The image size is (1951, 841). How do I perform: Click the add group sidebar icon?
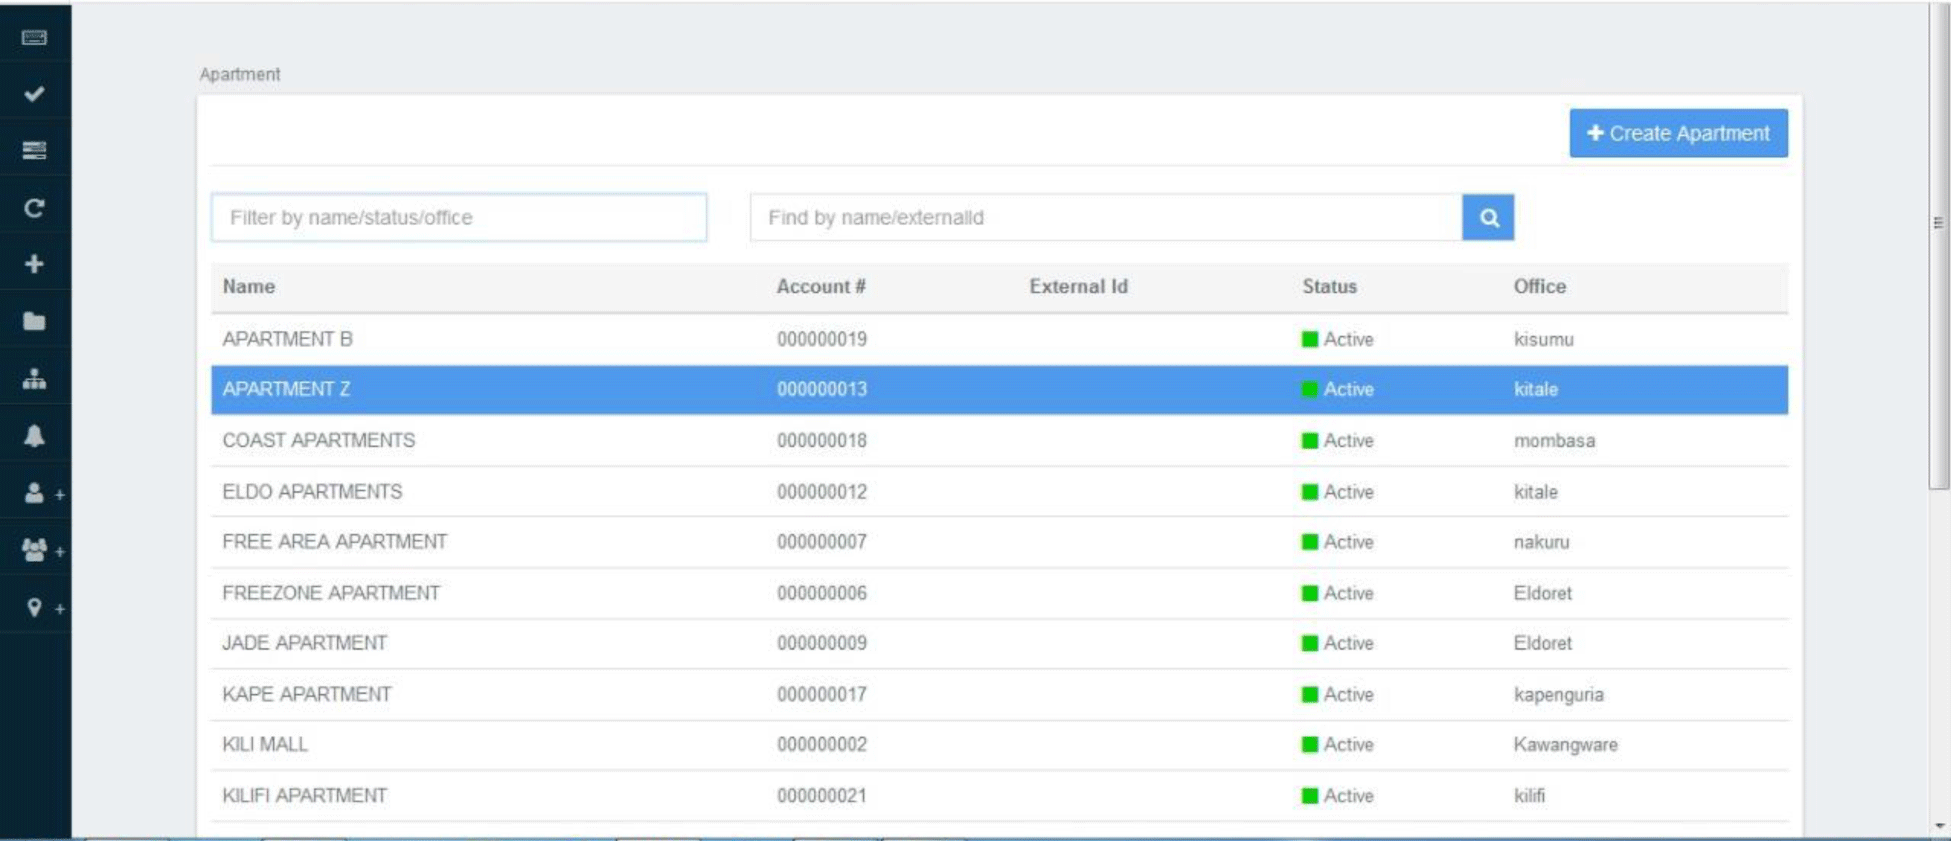tap(42, 550)
